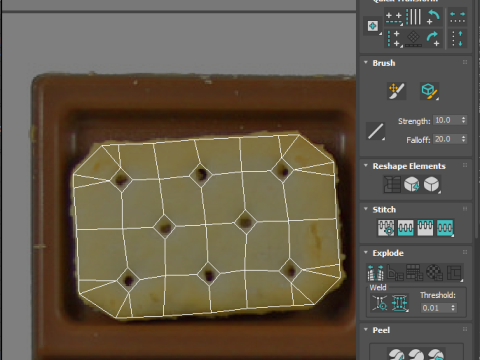Image resolution: width=480 pixels, height=360 pixels.
Task: Click Flatten by Material ID icon
Action: [x=434, y=272]
